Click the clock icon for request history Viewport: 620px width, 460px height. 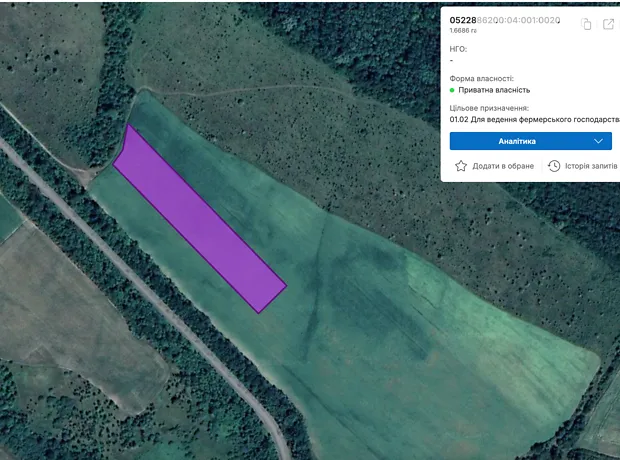coord(554,166)
